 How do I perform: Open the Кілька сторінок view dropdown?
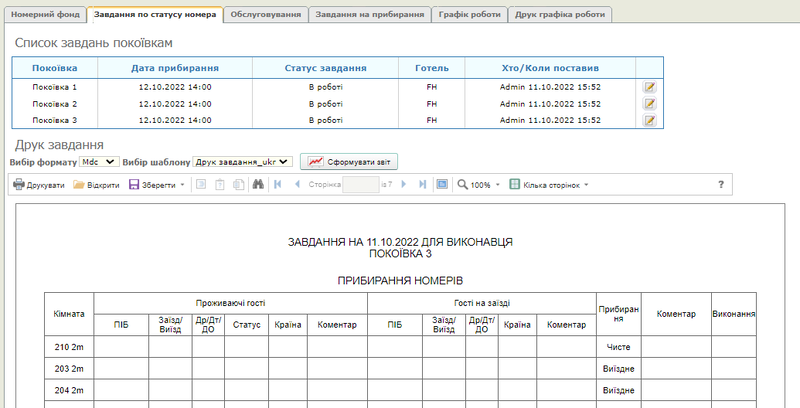pos(549,185)
